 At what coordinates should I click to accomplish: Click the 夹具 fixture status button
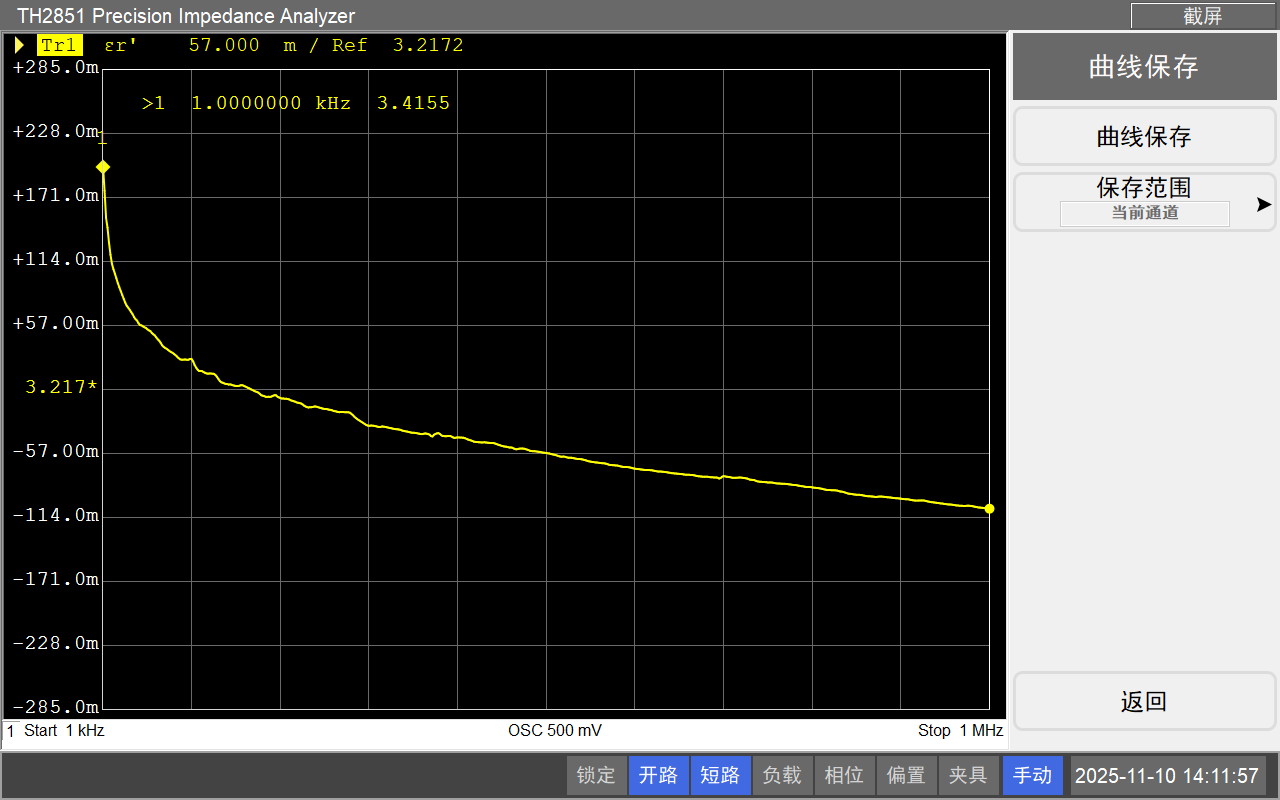point(968,775)
